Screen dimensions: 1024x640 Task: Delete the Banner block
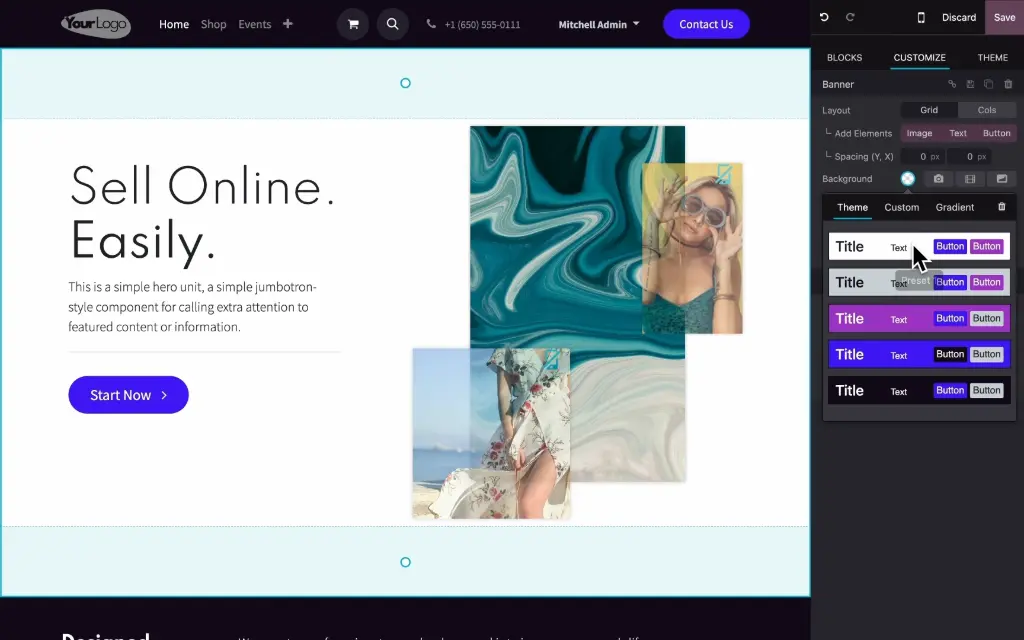pos(1008,84)
